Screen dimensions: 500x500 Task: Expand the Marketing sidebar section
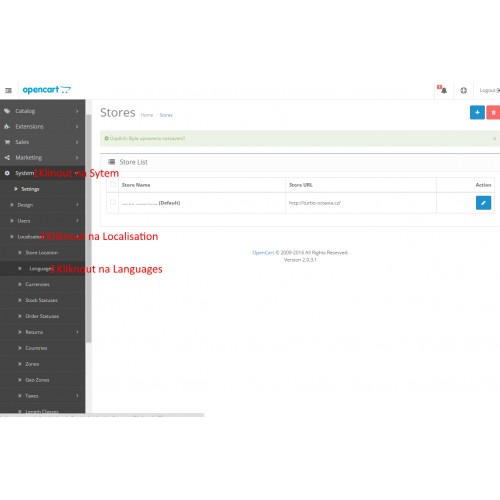(x=42, y=158)
